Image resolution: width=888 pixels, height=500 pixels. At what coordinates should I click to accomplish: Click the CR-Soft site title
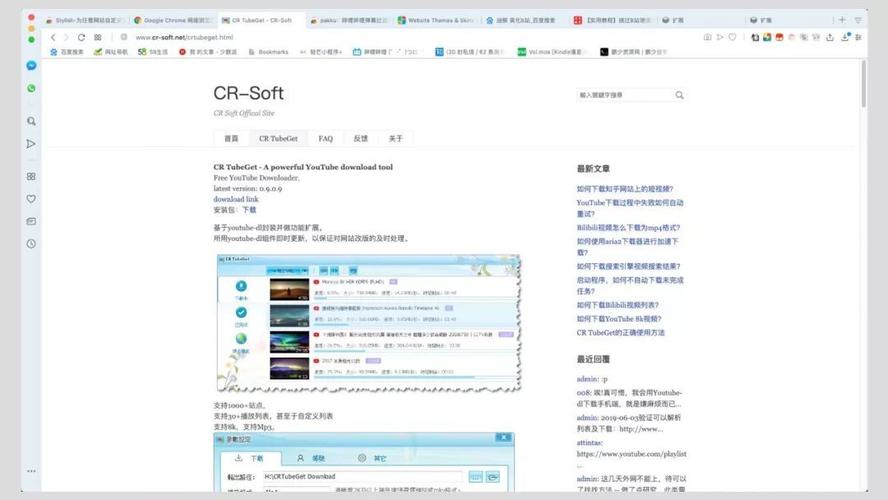(x=249, y=93)
